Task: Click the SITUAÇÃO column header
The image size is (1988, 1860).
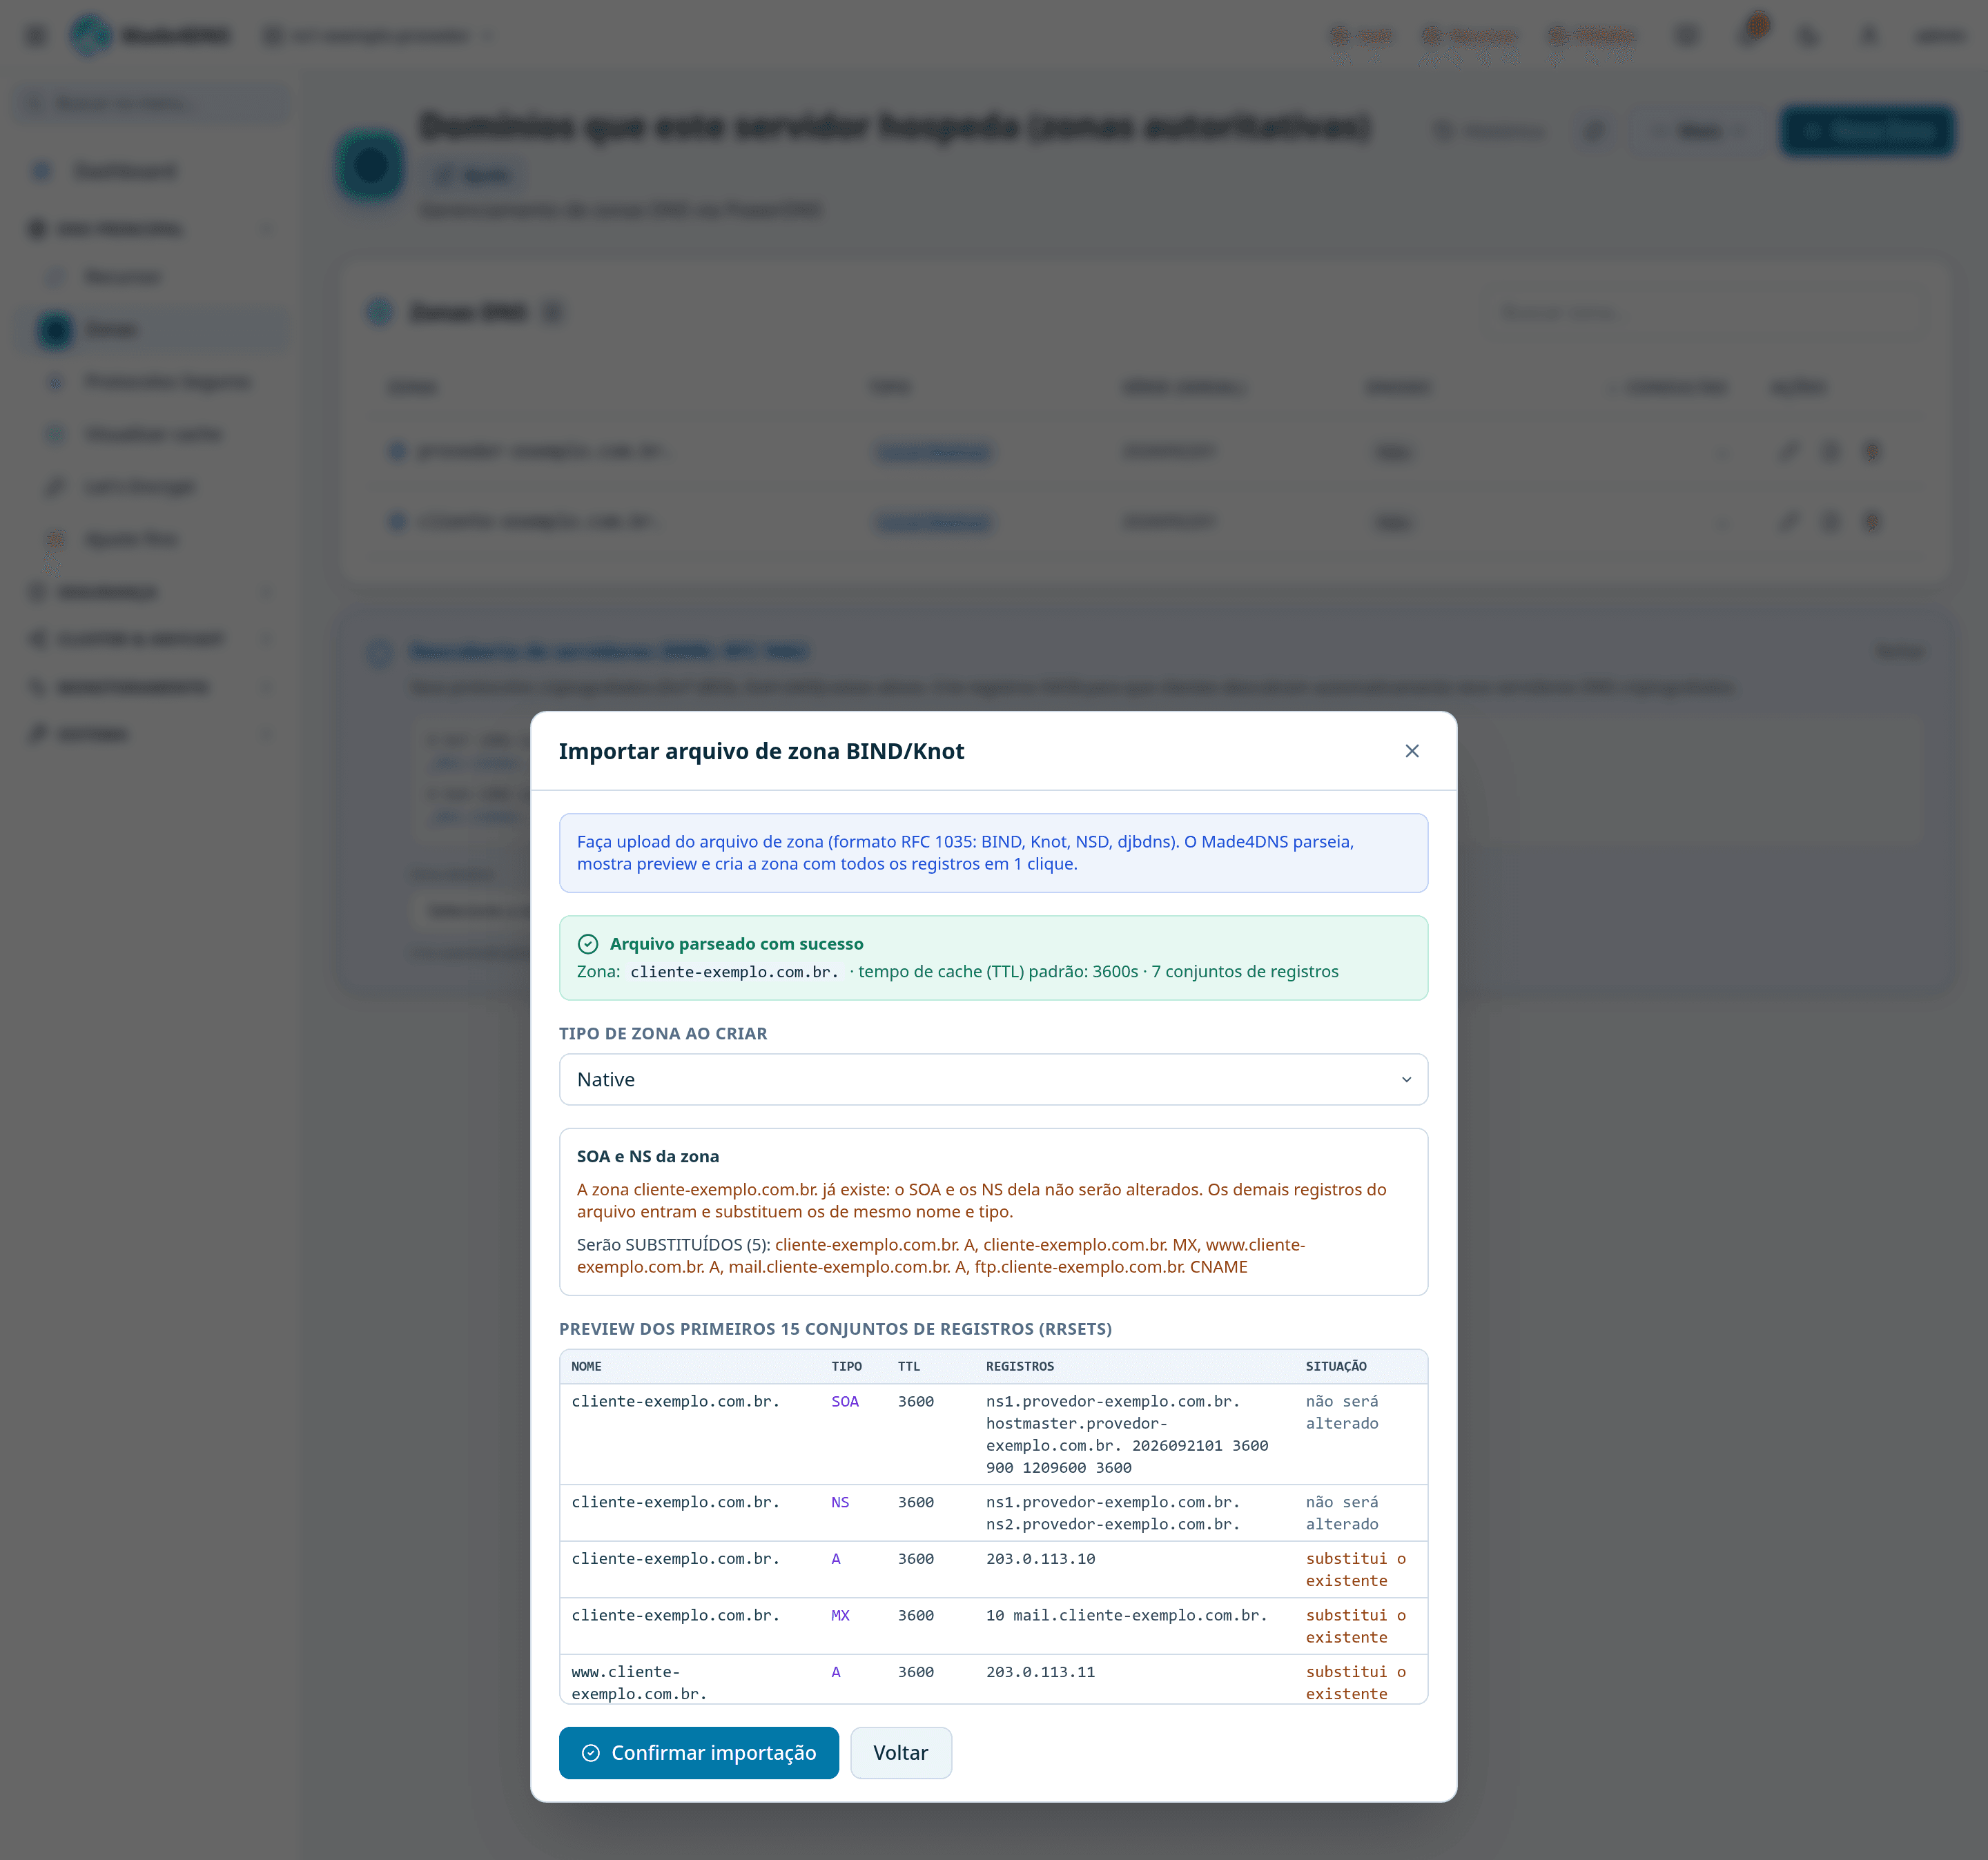Action: tap(1336, 1367)
